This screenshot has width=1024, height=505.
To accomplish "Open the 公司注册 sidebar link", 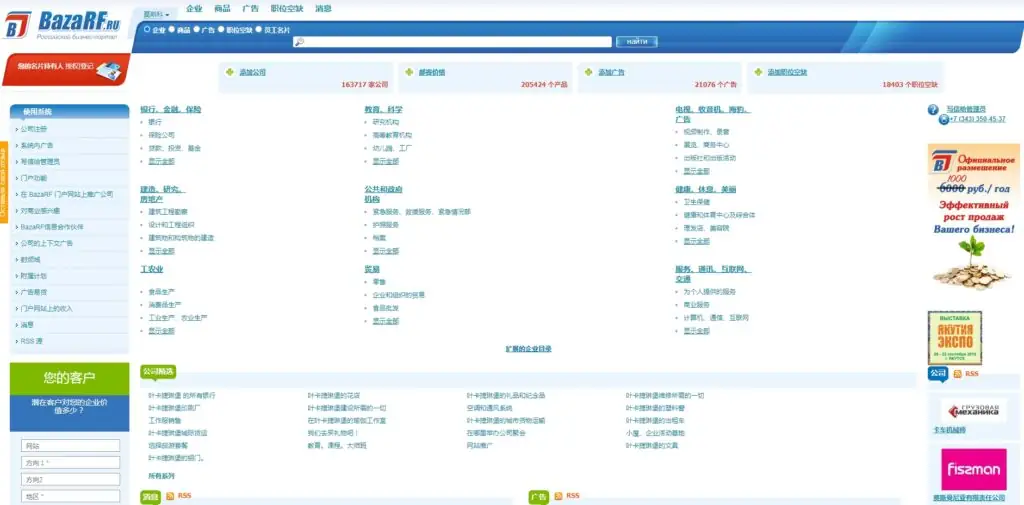I will 34,129.
